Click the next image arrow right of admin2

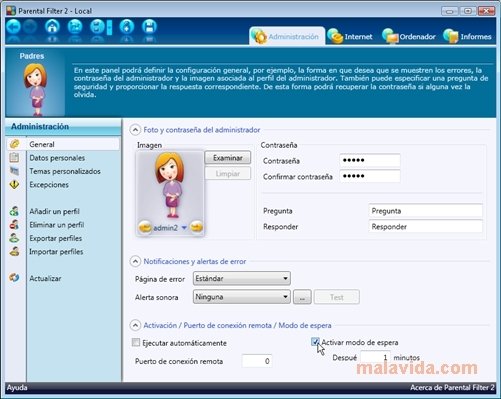pos(196,227)
